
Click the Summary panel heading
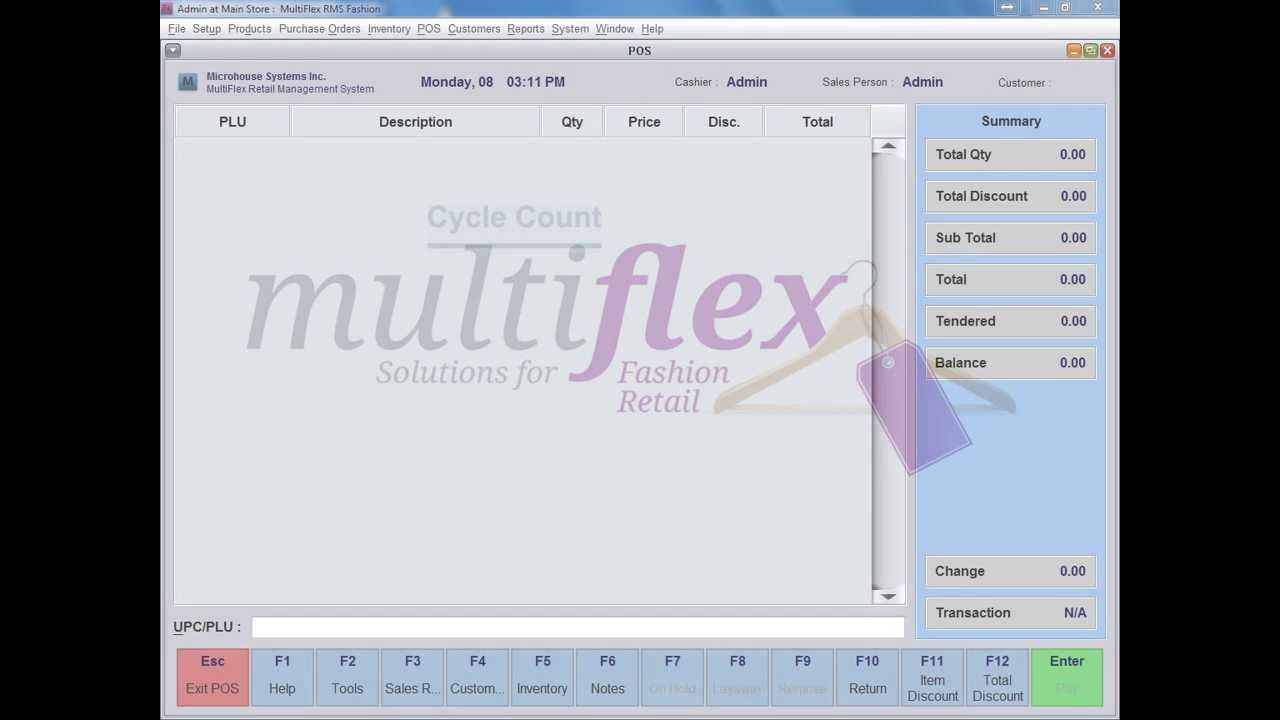coord(1011,121)
